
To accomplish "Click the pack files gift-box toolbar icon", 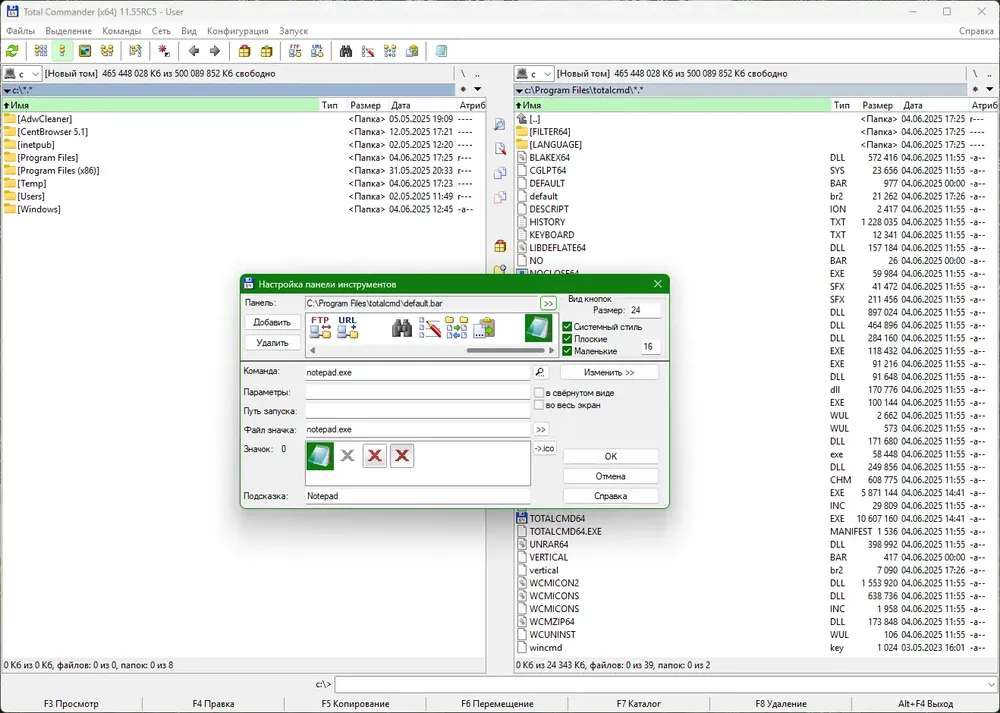I will 244,51.
